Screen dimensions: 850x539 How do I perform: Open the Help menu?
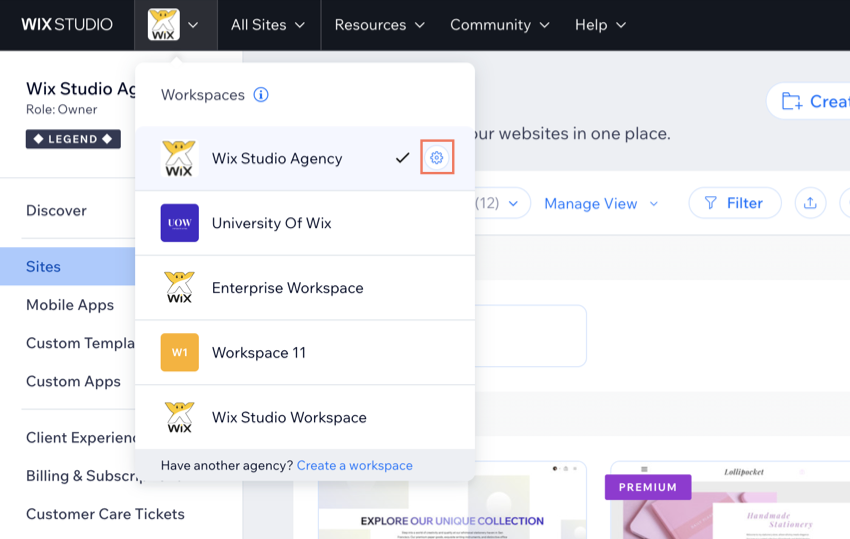(600, 25)
